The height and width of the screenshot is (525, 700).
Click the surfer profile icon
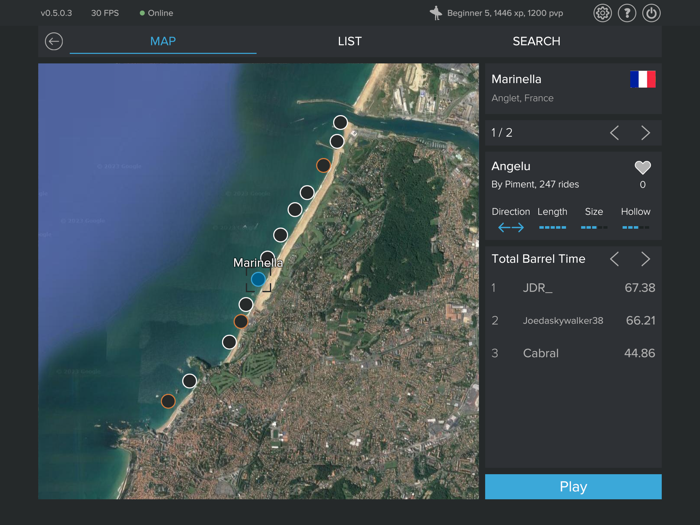[x=436, y=13]
